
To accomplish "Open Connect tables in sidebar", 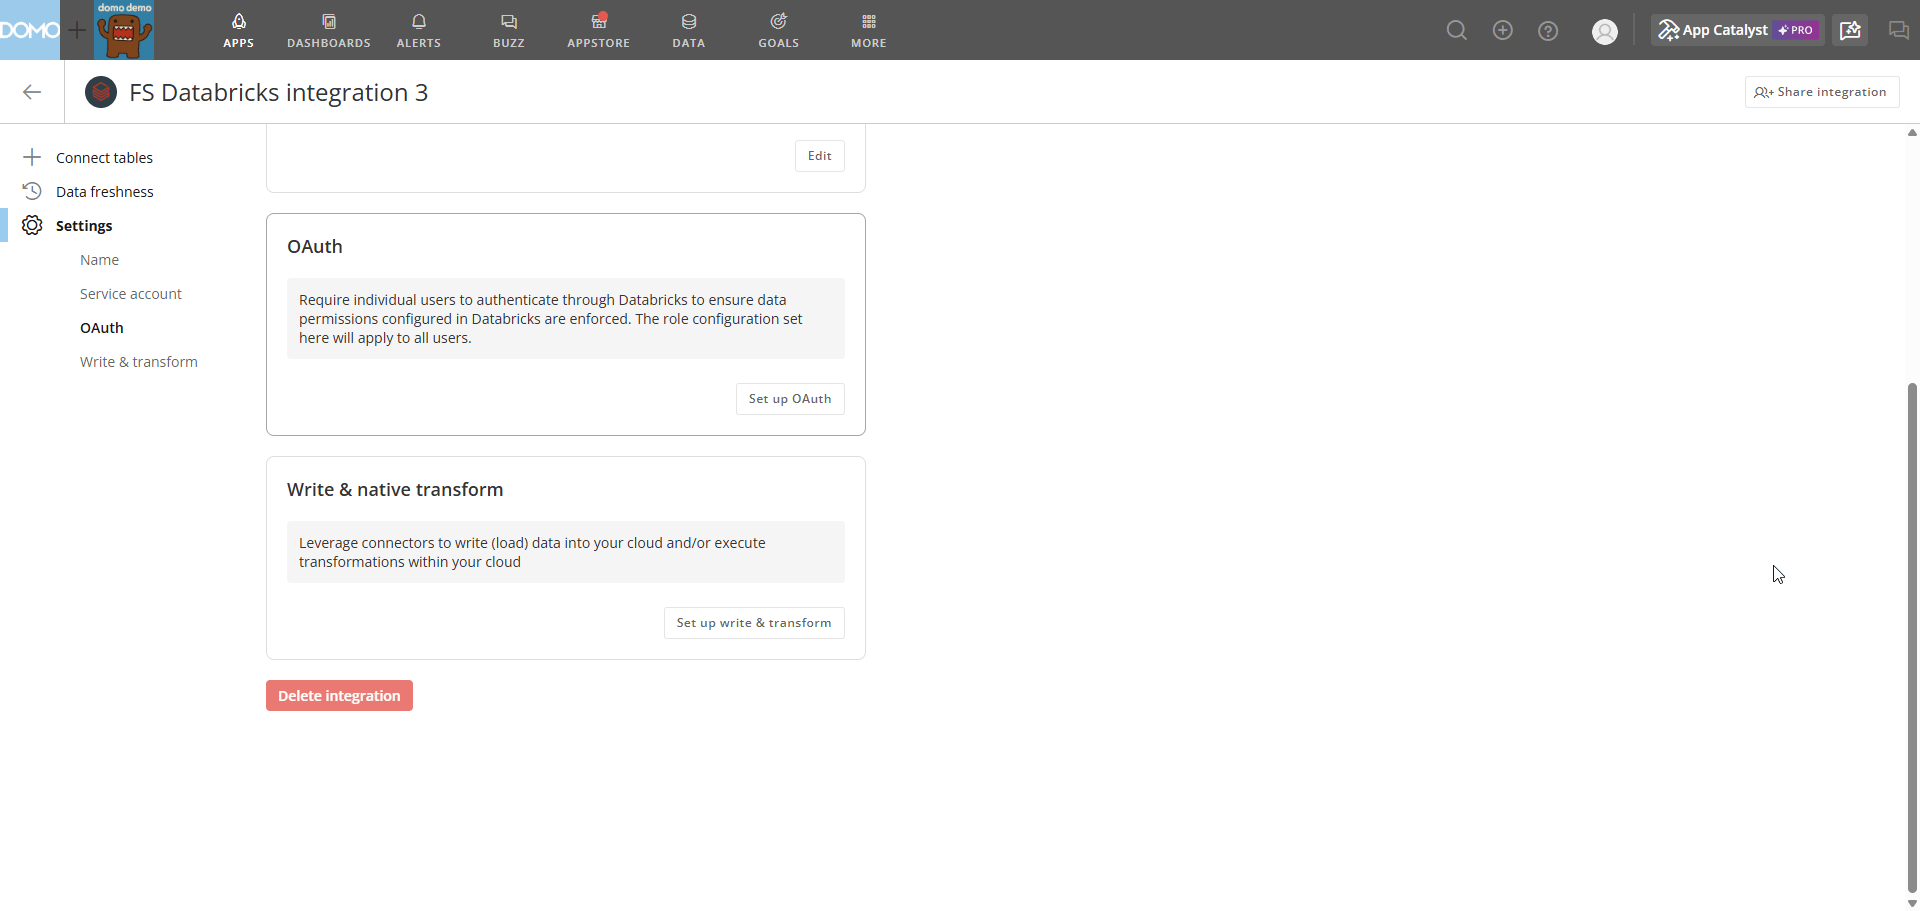I will coord(104,158).
